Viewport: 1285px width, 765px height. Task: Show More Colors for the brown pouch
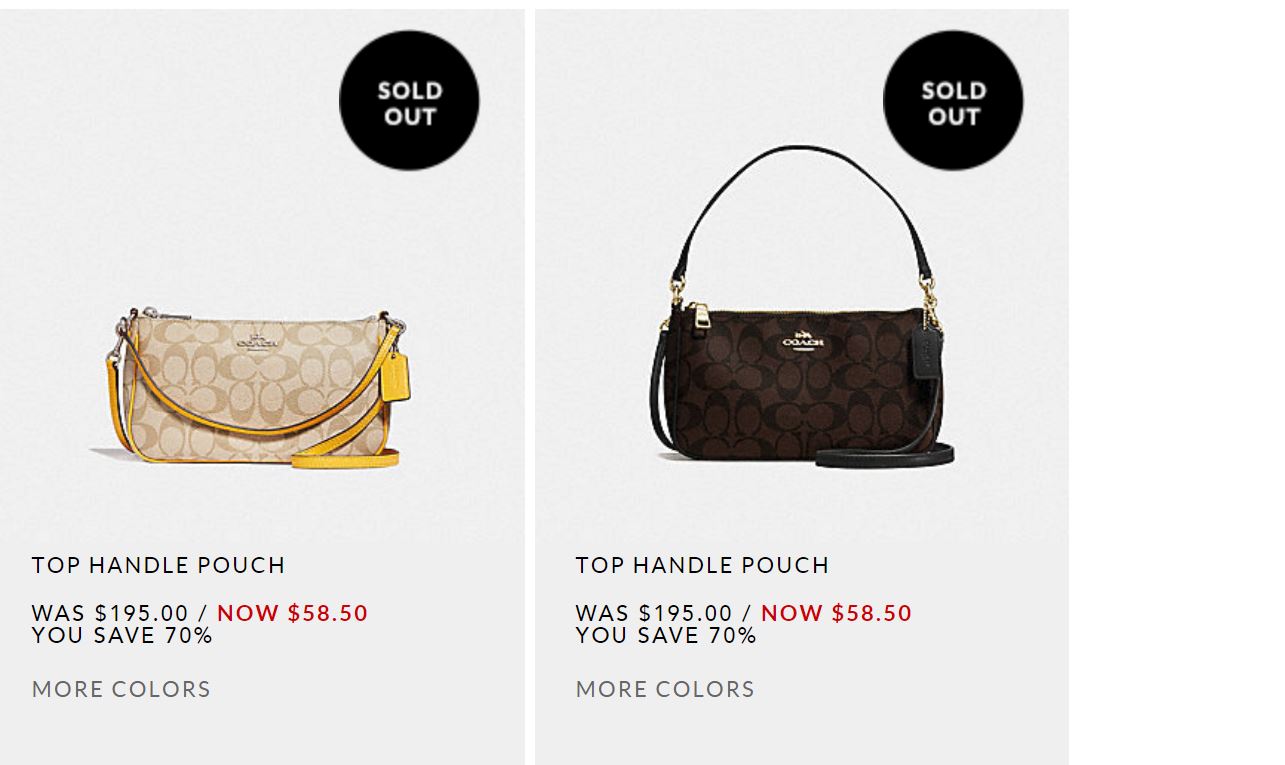tap(665, 689)
